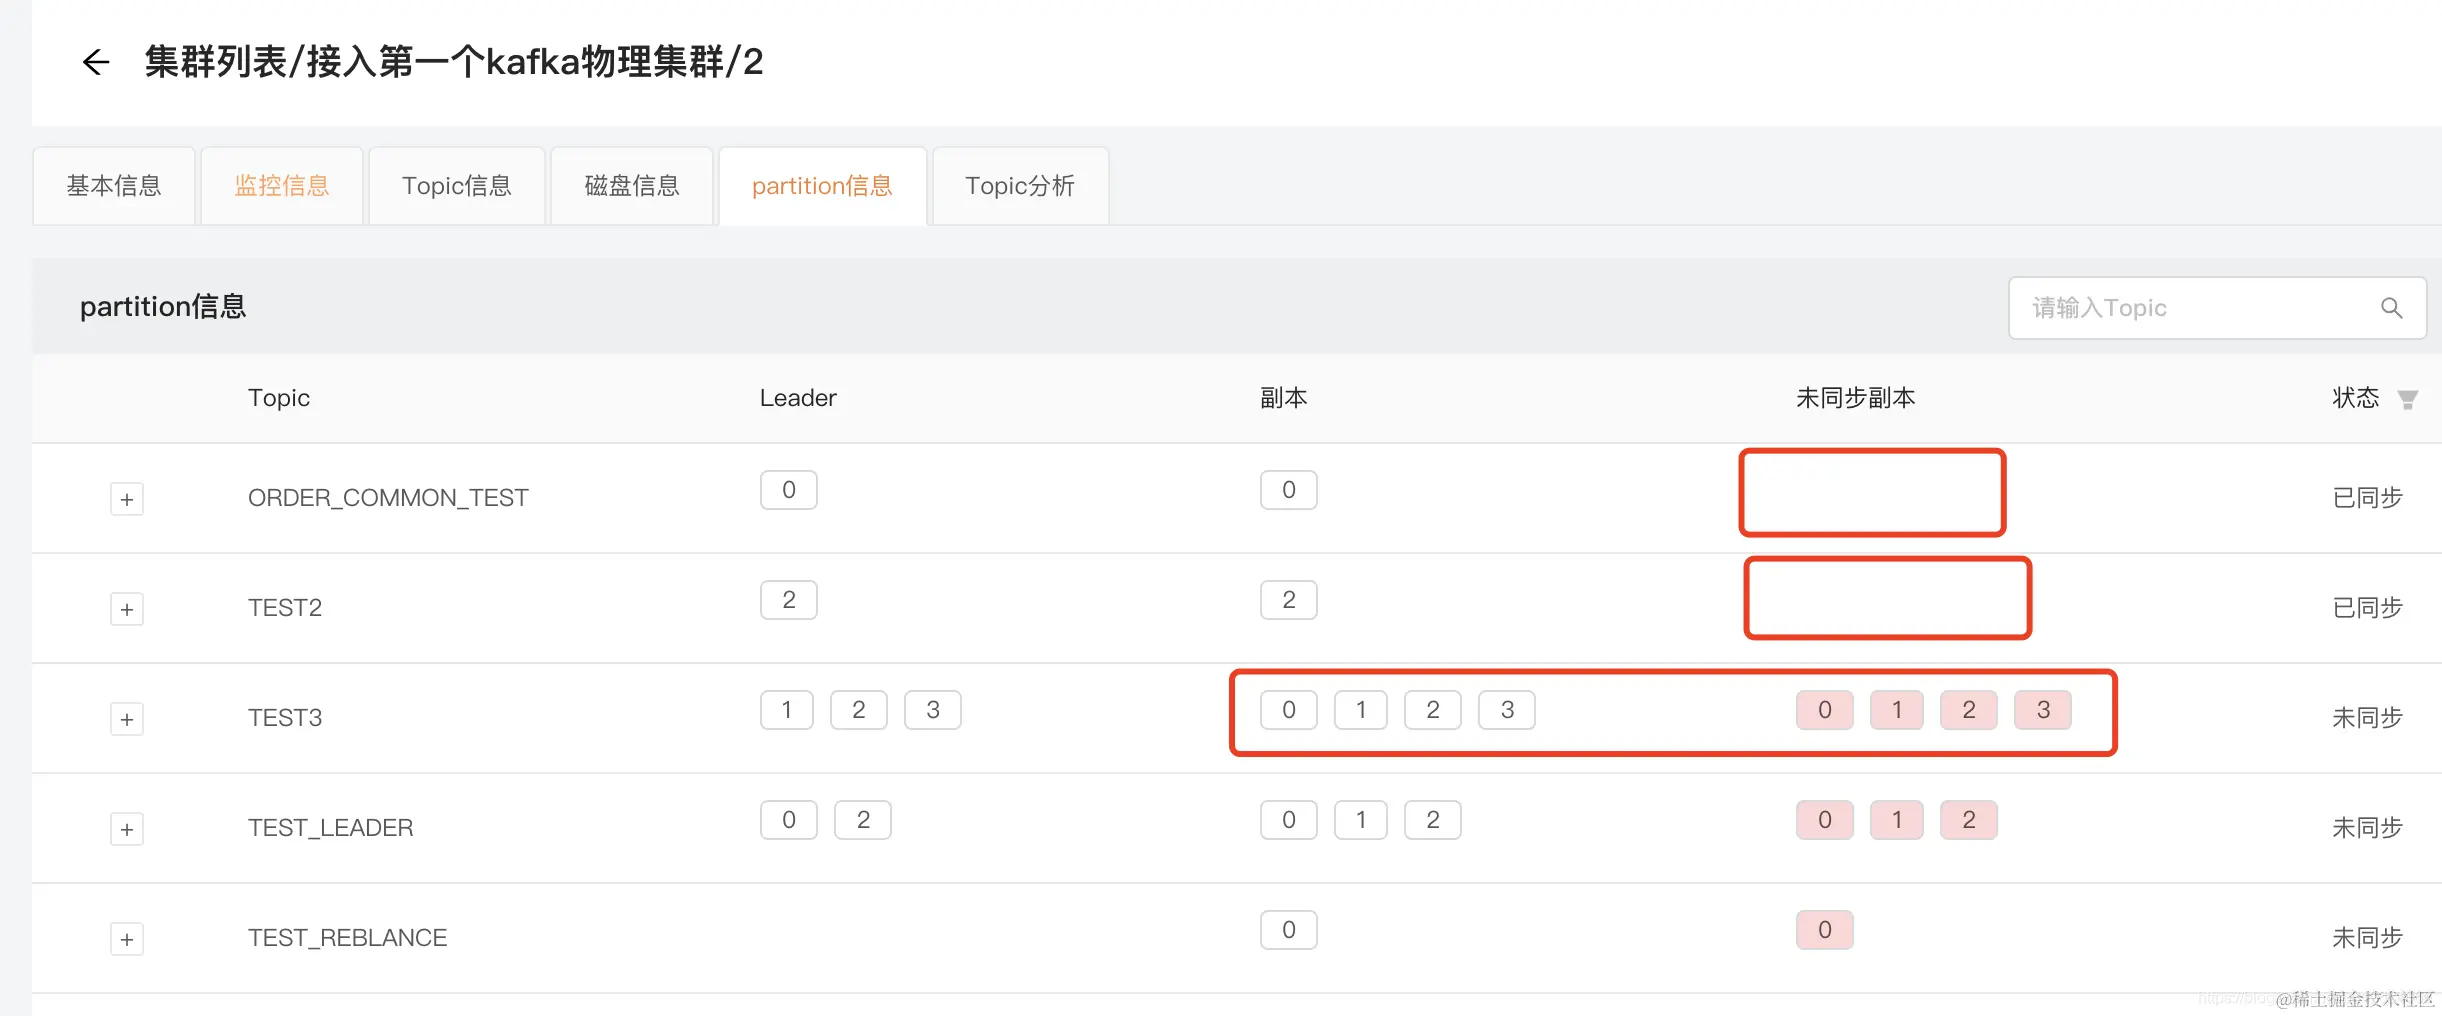Click pink unsynced badge 0 in TEST3 row
This screenshot has height=1016, width=2442.
[x=1825, y=710]
